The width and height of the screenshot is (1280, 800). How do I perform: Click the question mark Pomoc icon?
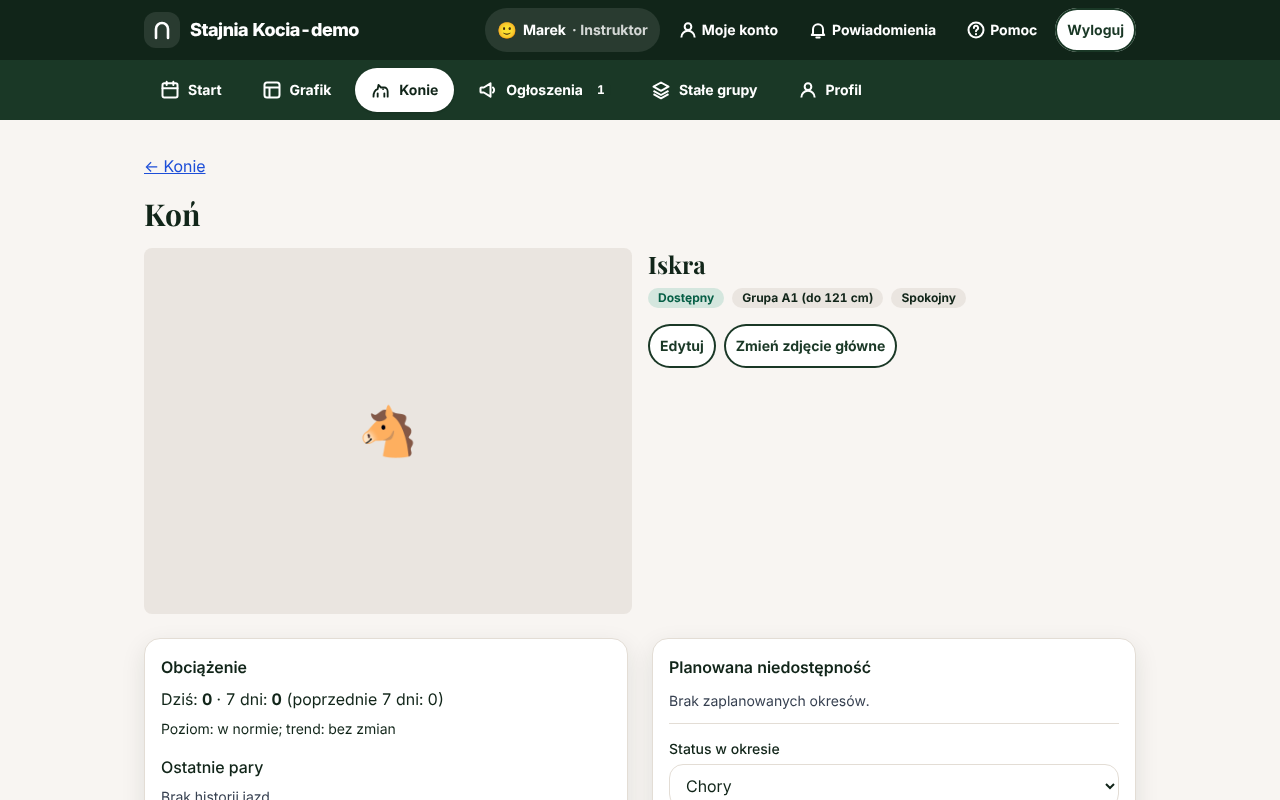976,30
